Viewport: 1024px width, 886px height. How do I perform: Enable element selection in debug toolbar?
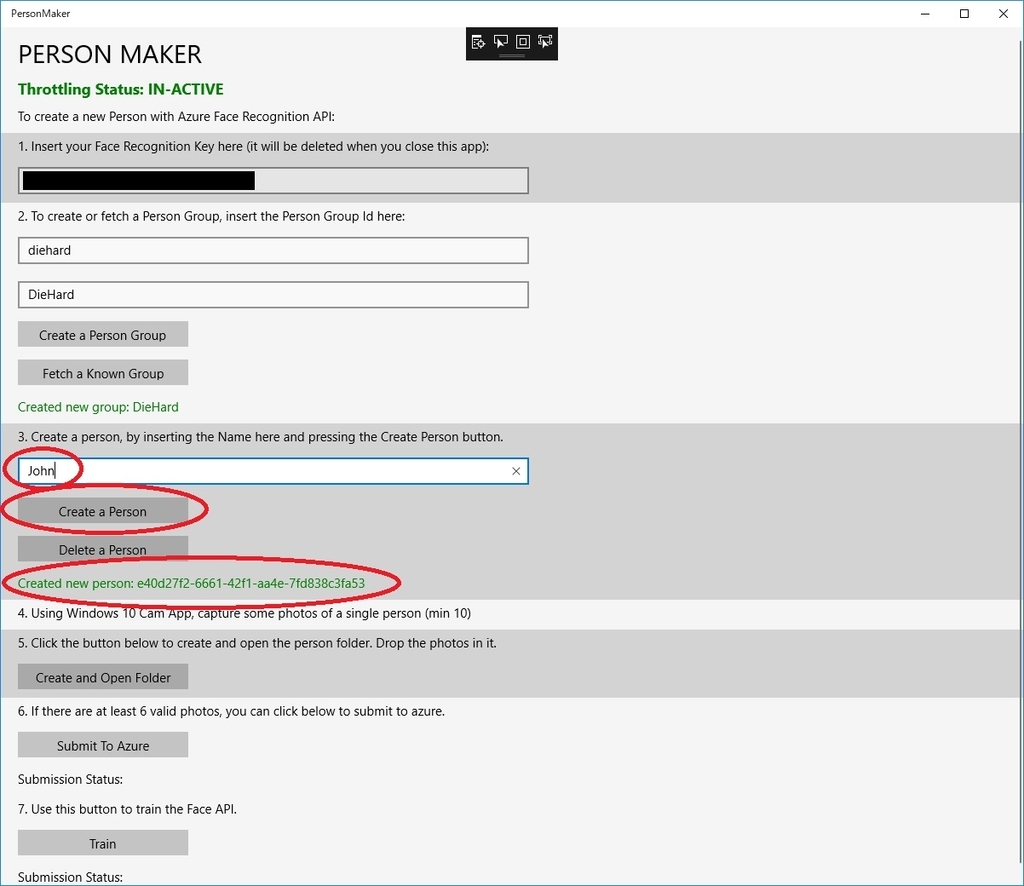501,42
